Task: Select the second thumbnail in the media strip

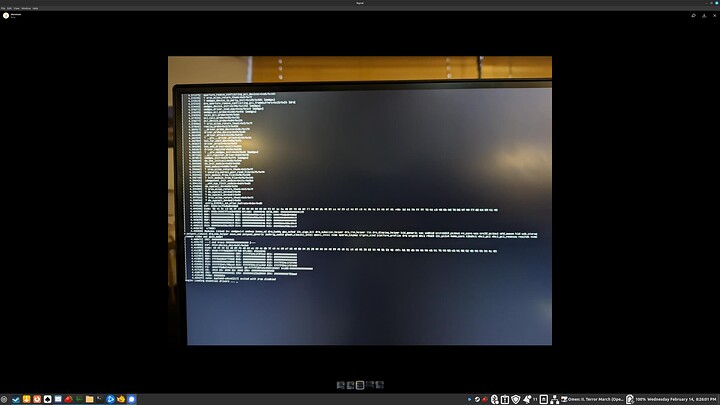Action: [x=350, y=385]
